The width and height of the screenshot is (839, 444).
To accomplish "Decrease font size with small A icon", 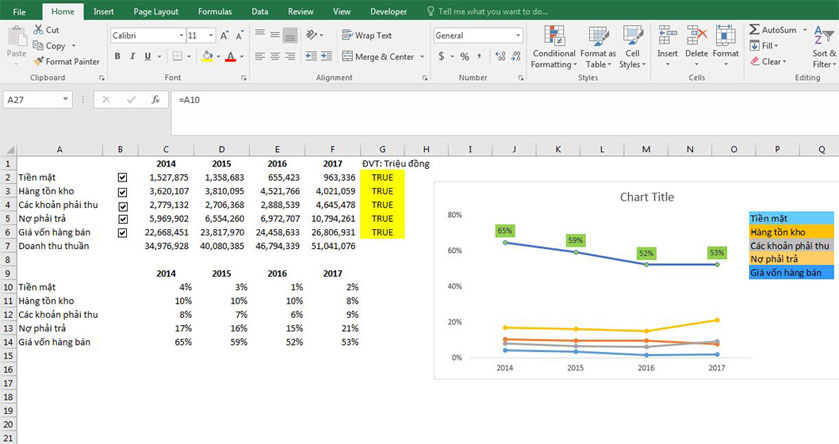I will [239, 35].
